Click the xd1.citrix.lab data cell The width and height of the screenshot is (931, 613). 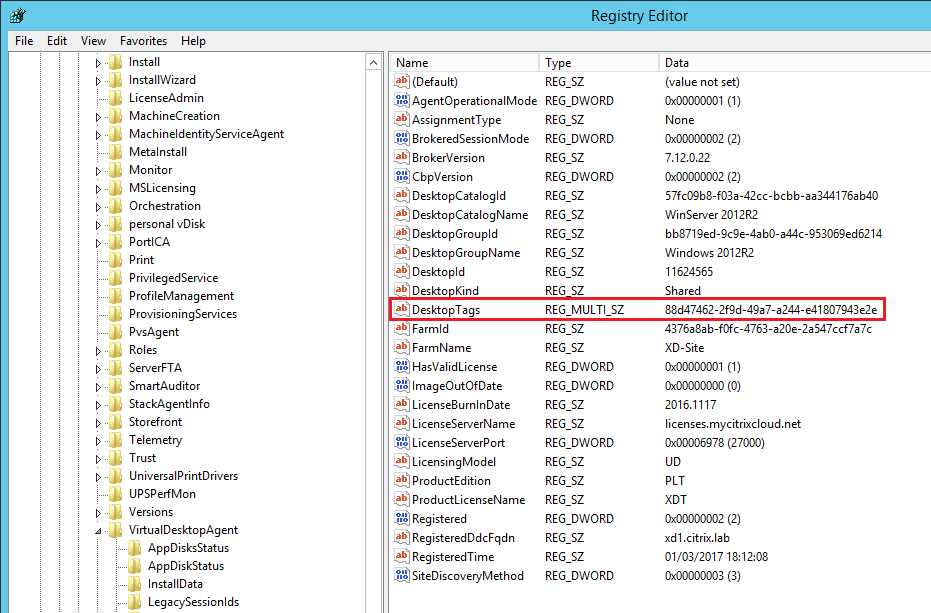click(697, 538)
